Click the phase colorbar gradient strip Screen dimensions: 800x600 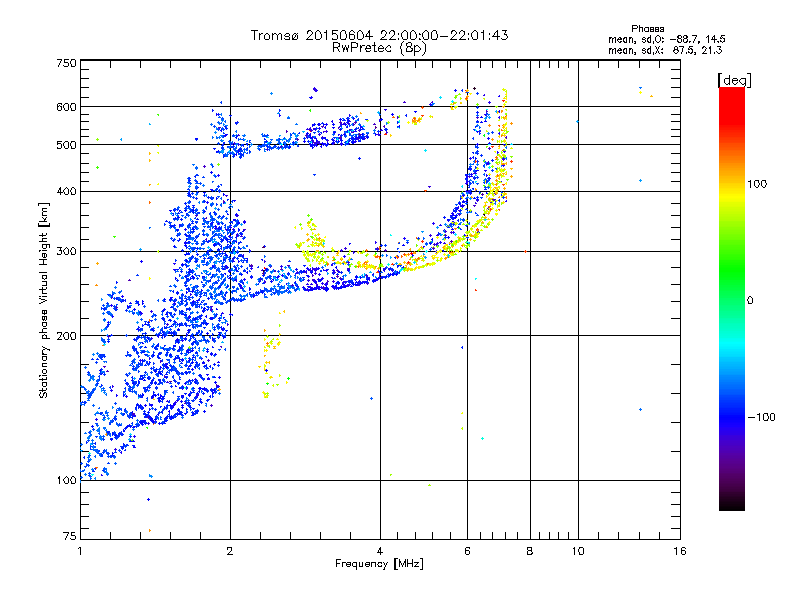click(732, 299)
